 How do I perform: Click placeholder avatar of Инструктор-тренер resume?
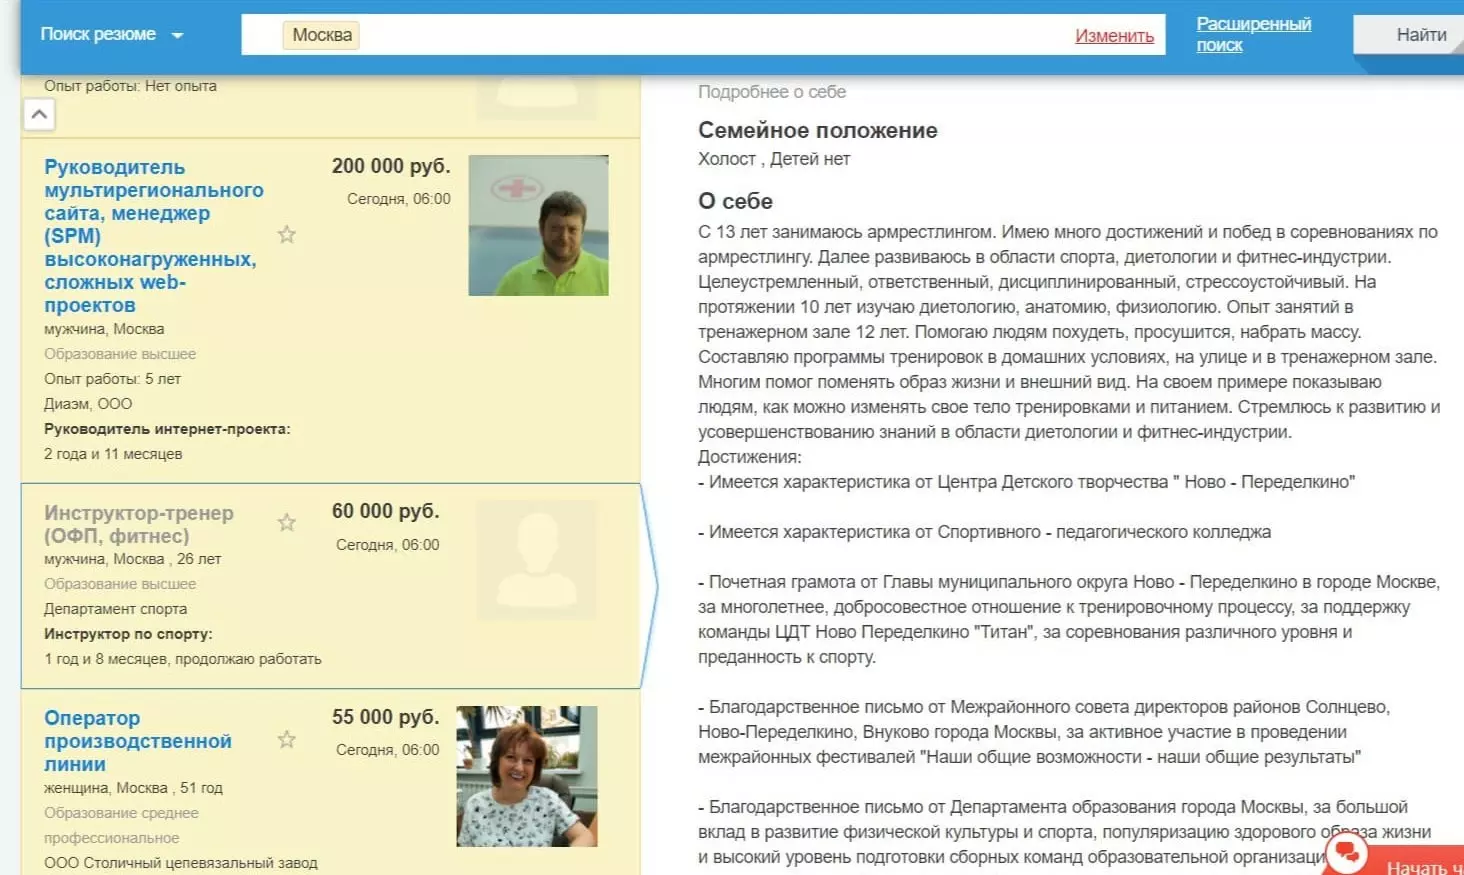pos(536,560)
